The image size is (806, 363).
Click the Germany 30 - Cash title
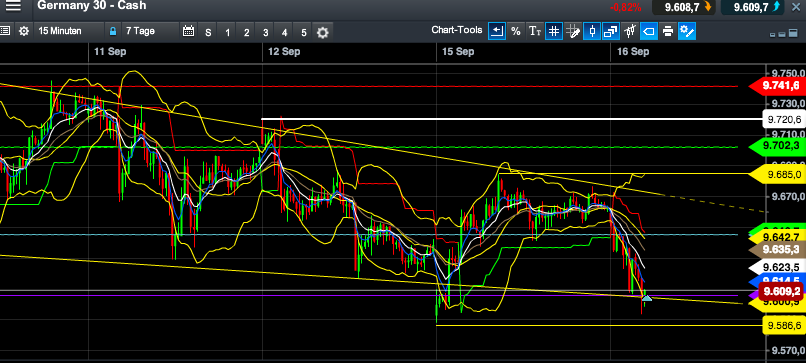click(x=92, y=6)
